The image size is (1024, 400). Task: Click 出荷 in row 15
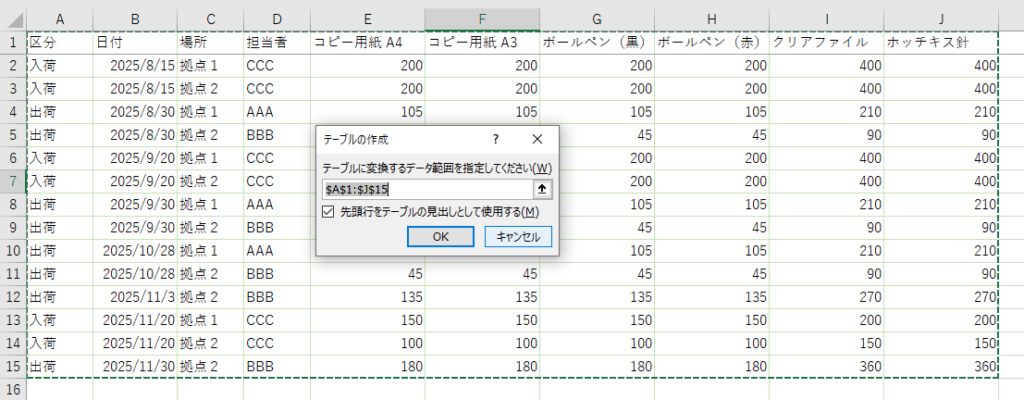[x=59, y=366]
